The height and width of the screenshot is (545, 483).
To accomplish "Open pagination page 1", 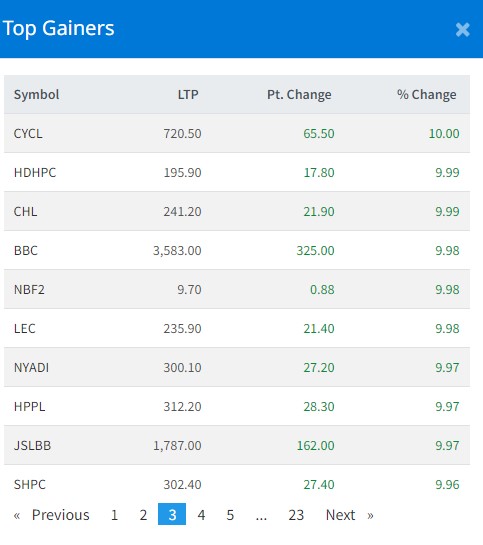I will pyautogui.click(x=114, y=515).
